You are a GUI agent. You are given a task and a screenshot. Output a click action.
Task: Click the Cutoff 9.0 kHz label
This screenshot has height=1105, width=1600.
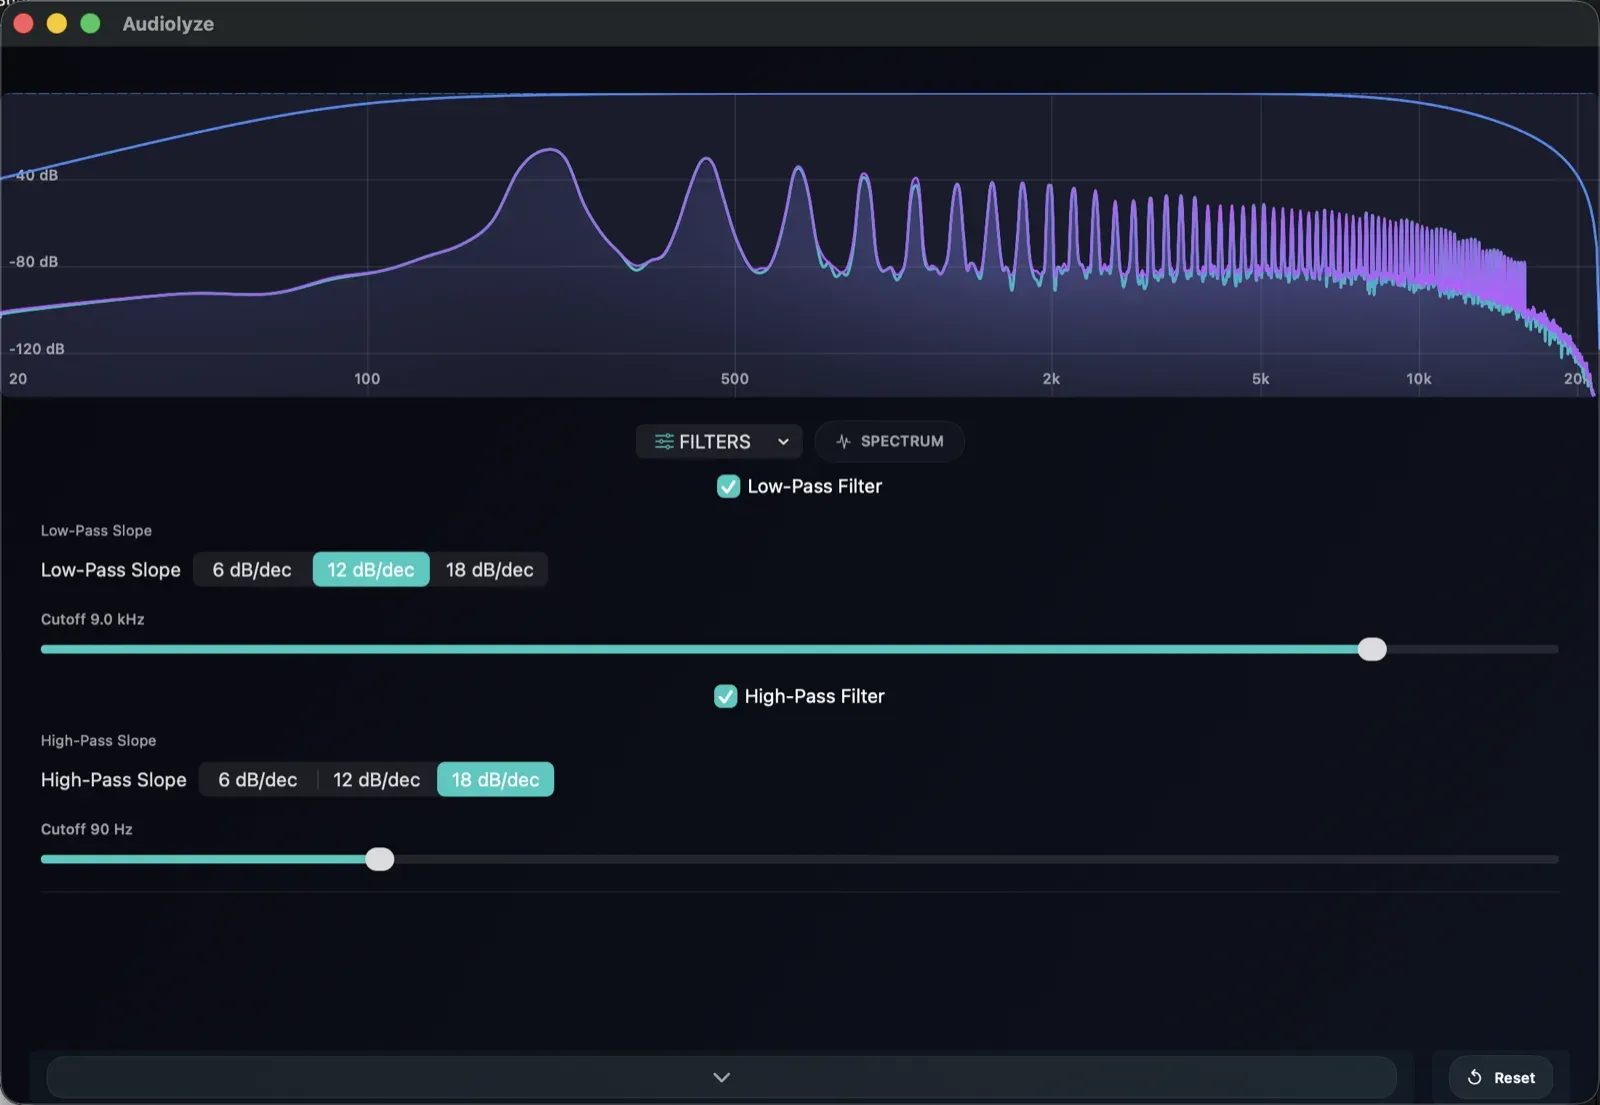click(x=92, y=620)
